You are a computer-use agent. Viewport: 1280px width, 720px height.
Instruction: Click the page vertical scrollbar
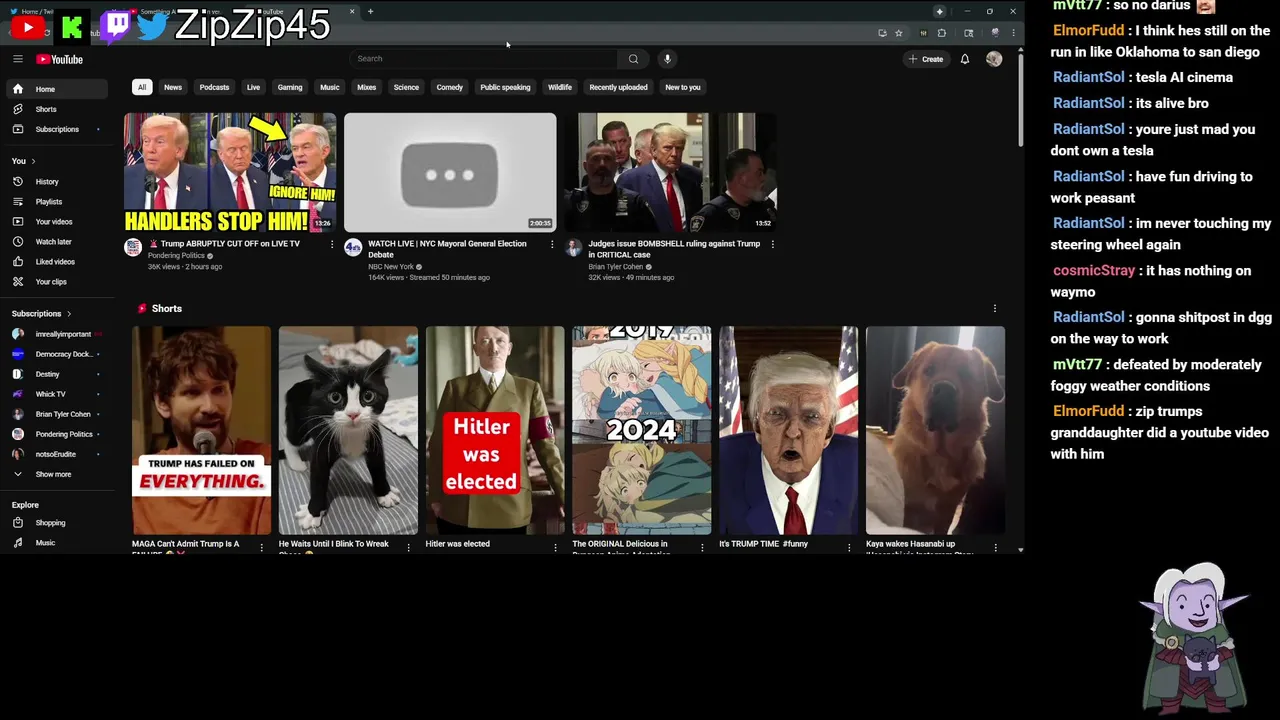click(x=1020, y=100)
